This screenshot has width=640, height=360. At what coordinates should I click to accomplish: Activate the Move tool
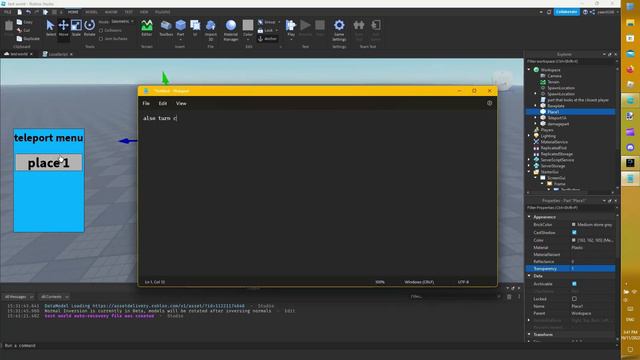(x=63, y=27)
